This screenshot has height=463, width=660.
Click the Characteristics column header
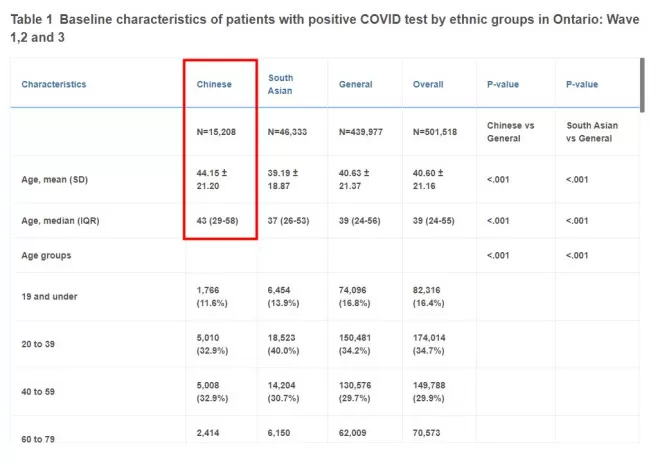[53, 84]
